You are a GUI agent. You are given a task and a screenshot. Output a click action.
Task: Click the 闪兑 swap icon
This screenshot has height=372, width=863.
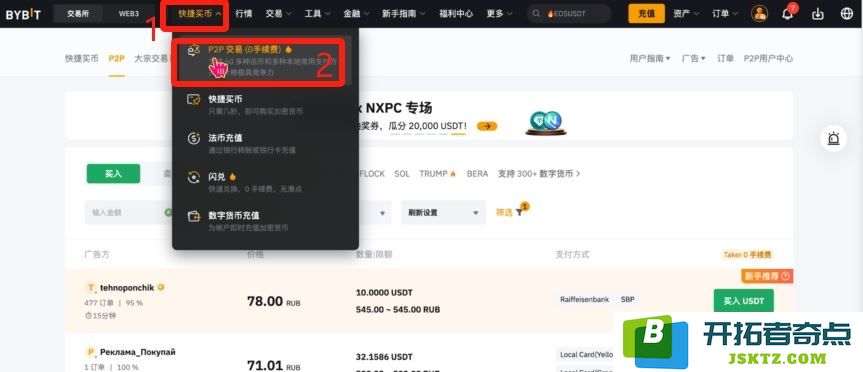(x=194, y=177)
